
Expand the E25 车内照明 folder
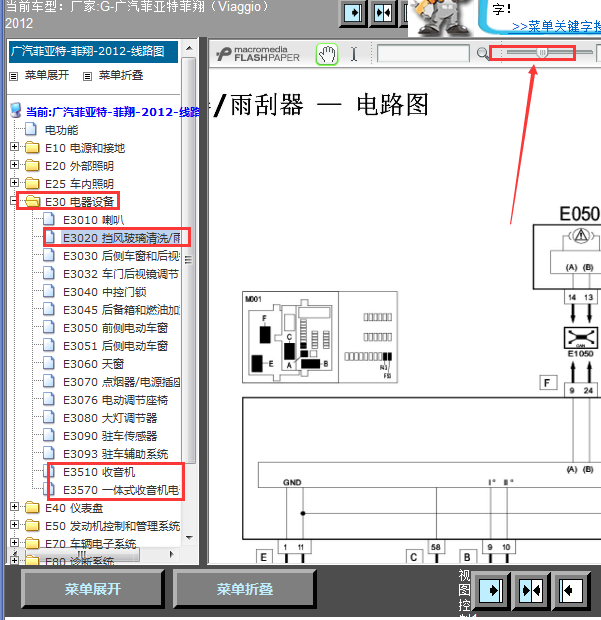tap(14, 182)
